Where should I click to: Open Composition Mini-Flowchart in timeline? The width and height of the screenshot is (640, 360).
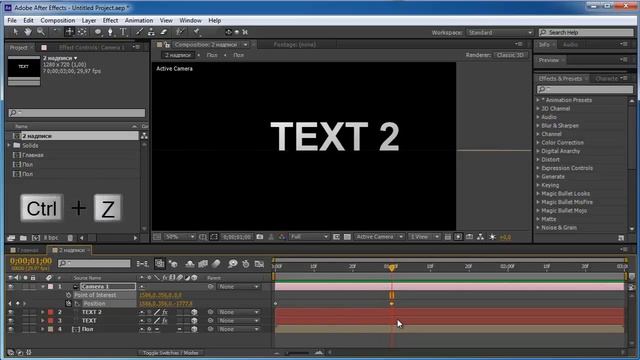click(142, 264)
